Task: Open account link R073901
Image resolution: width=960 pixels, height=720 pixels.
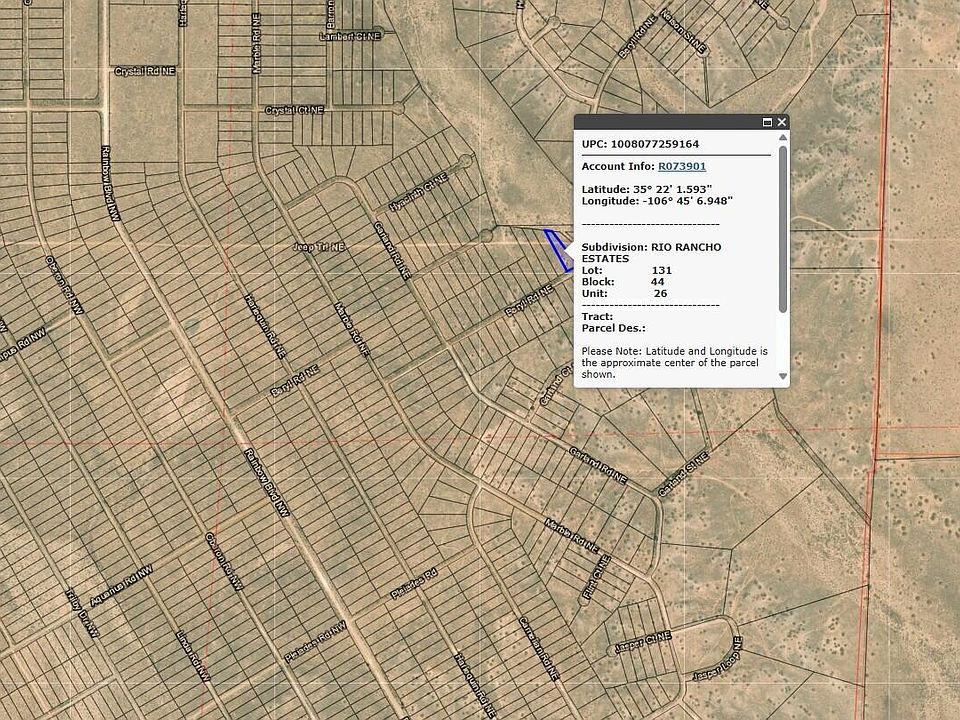Action: 682,167
